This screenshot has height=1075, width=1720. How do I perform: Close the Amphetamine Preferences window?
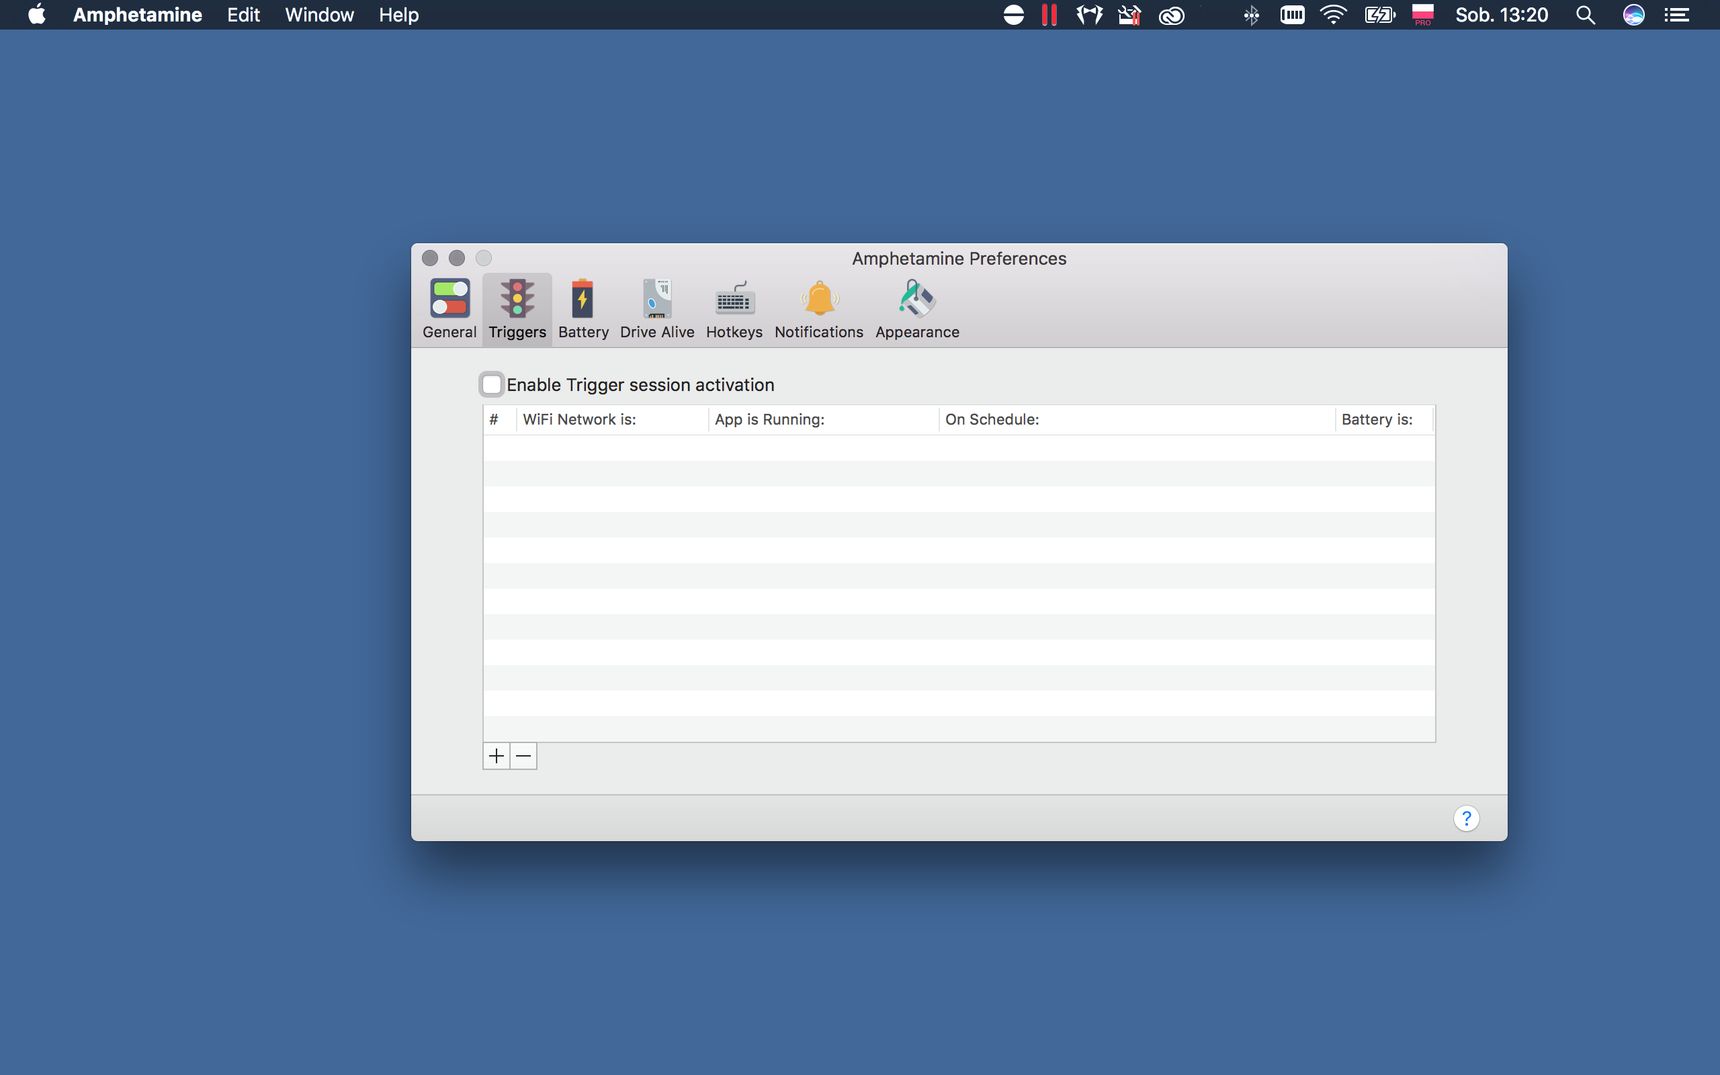pyautogui.click(x=430, y=258)
